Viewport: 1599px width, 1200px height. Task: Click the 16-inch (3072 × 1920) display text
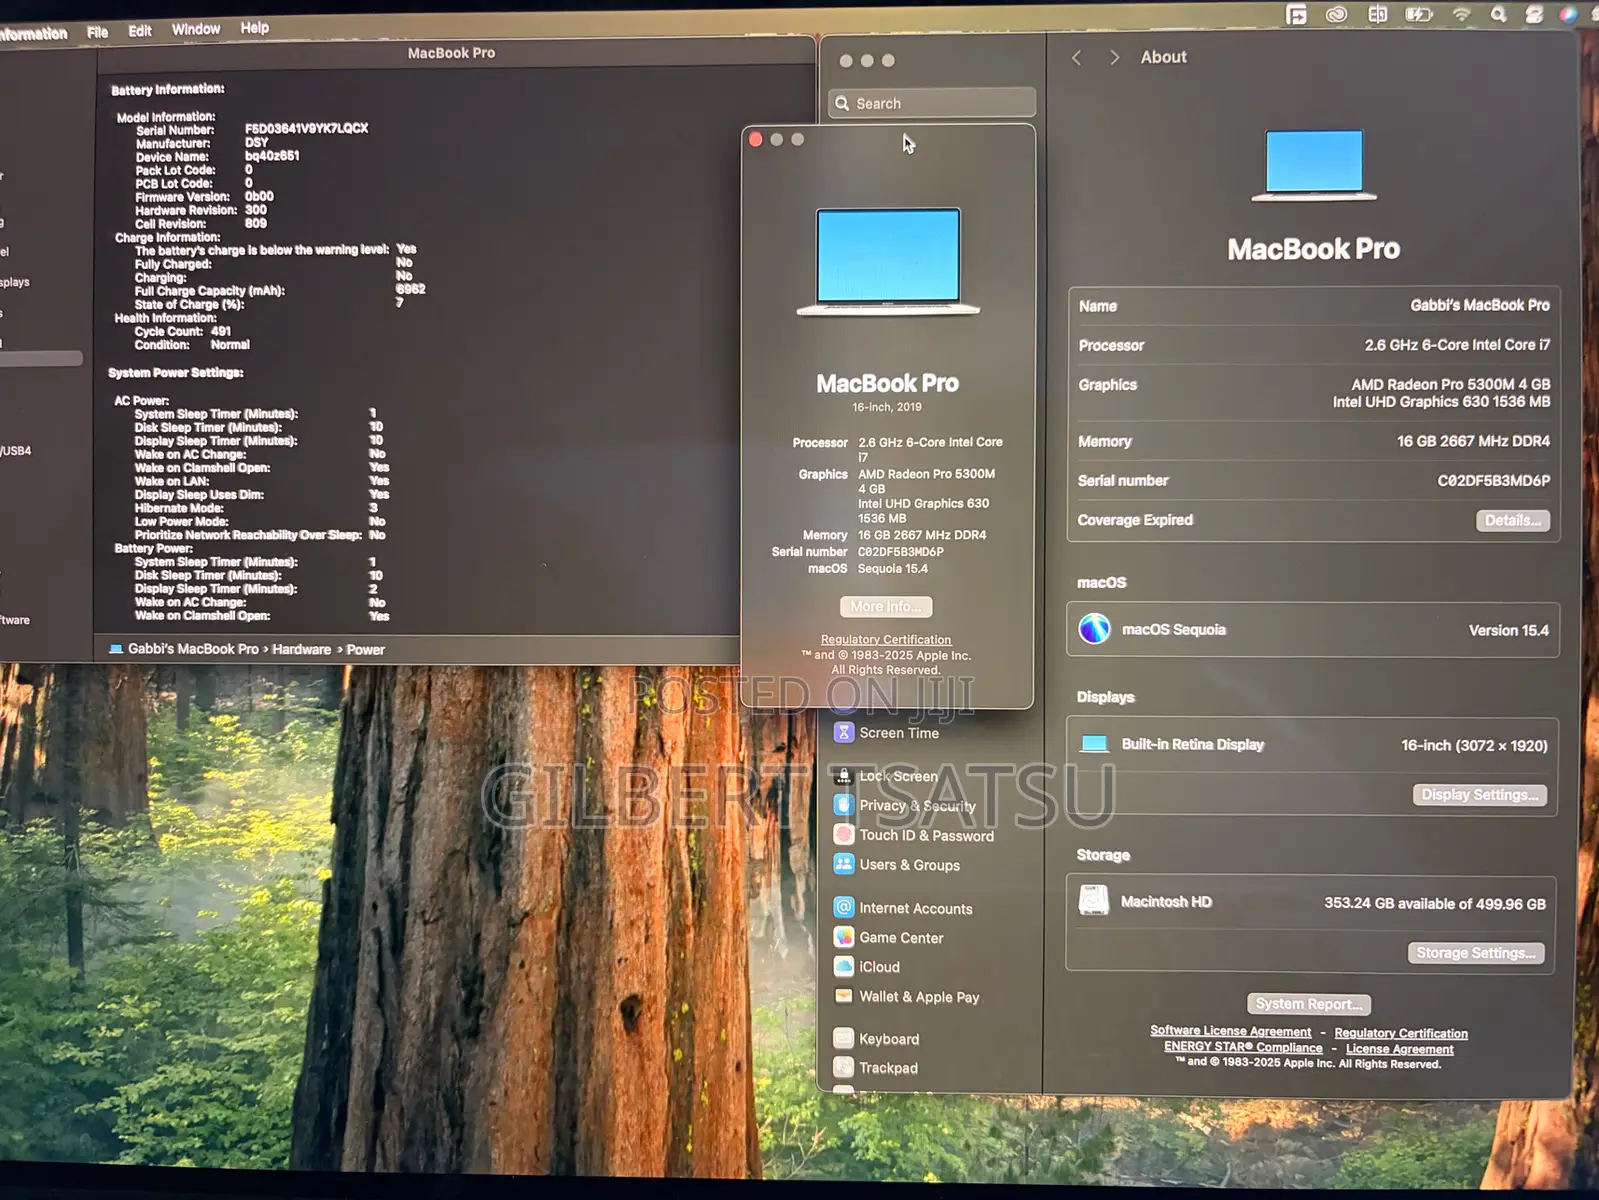pos(1474,745)
